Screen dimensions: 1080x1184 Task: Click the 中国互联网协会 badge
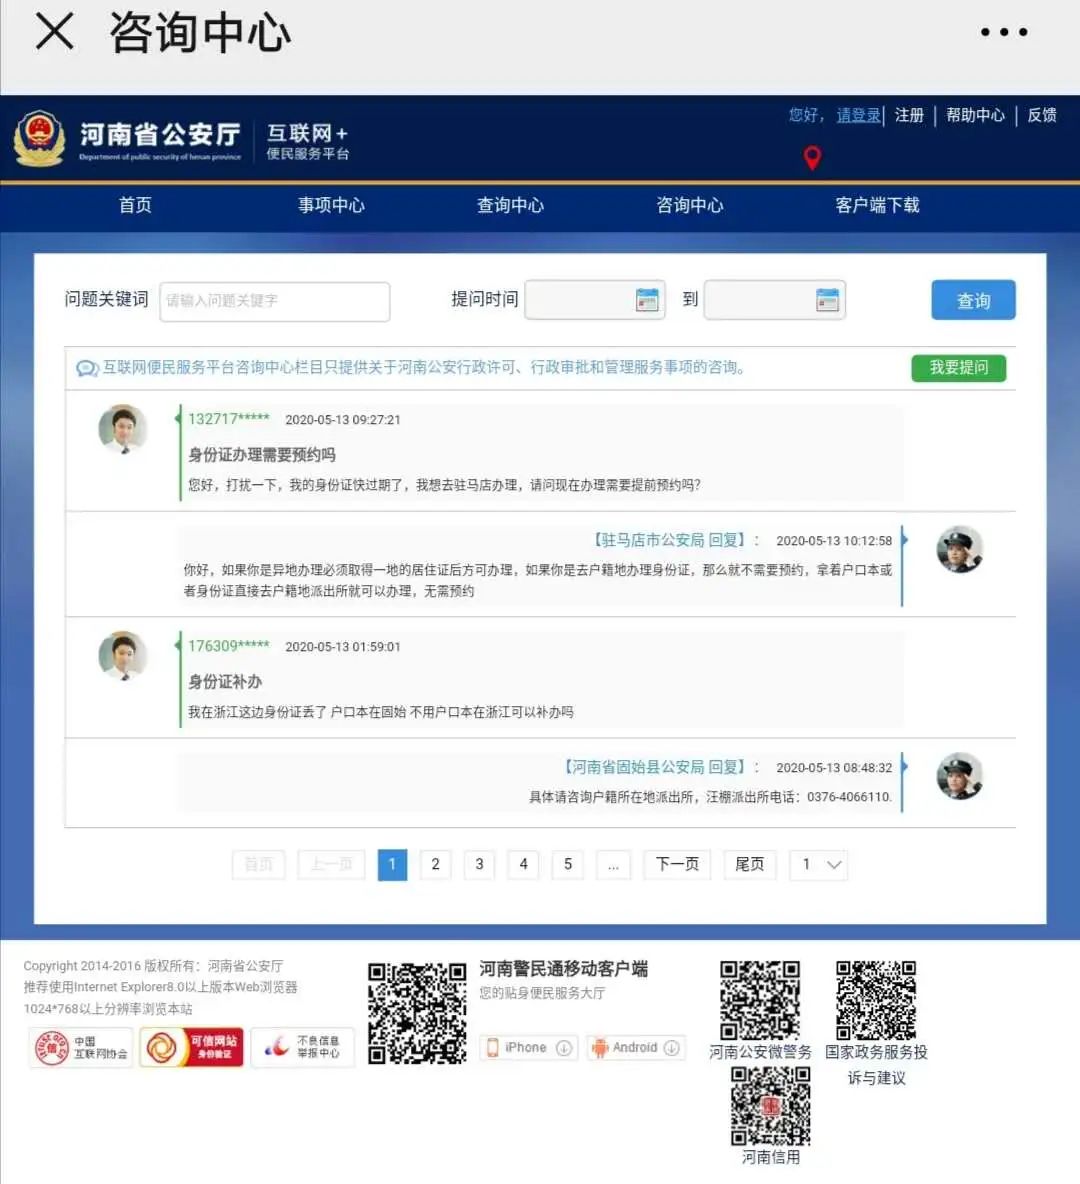tap(81, 1047)
